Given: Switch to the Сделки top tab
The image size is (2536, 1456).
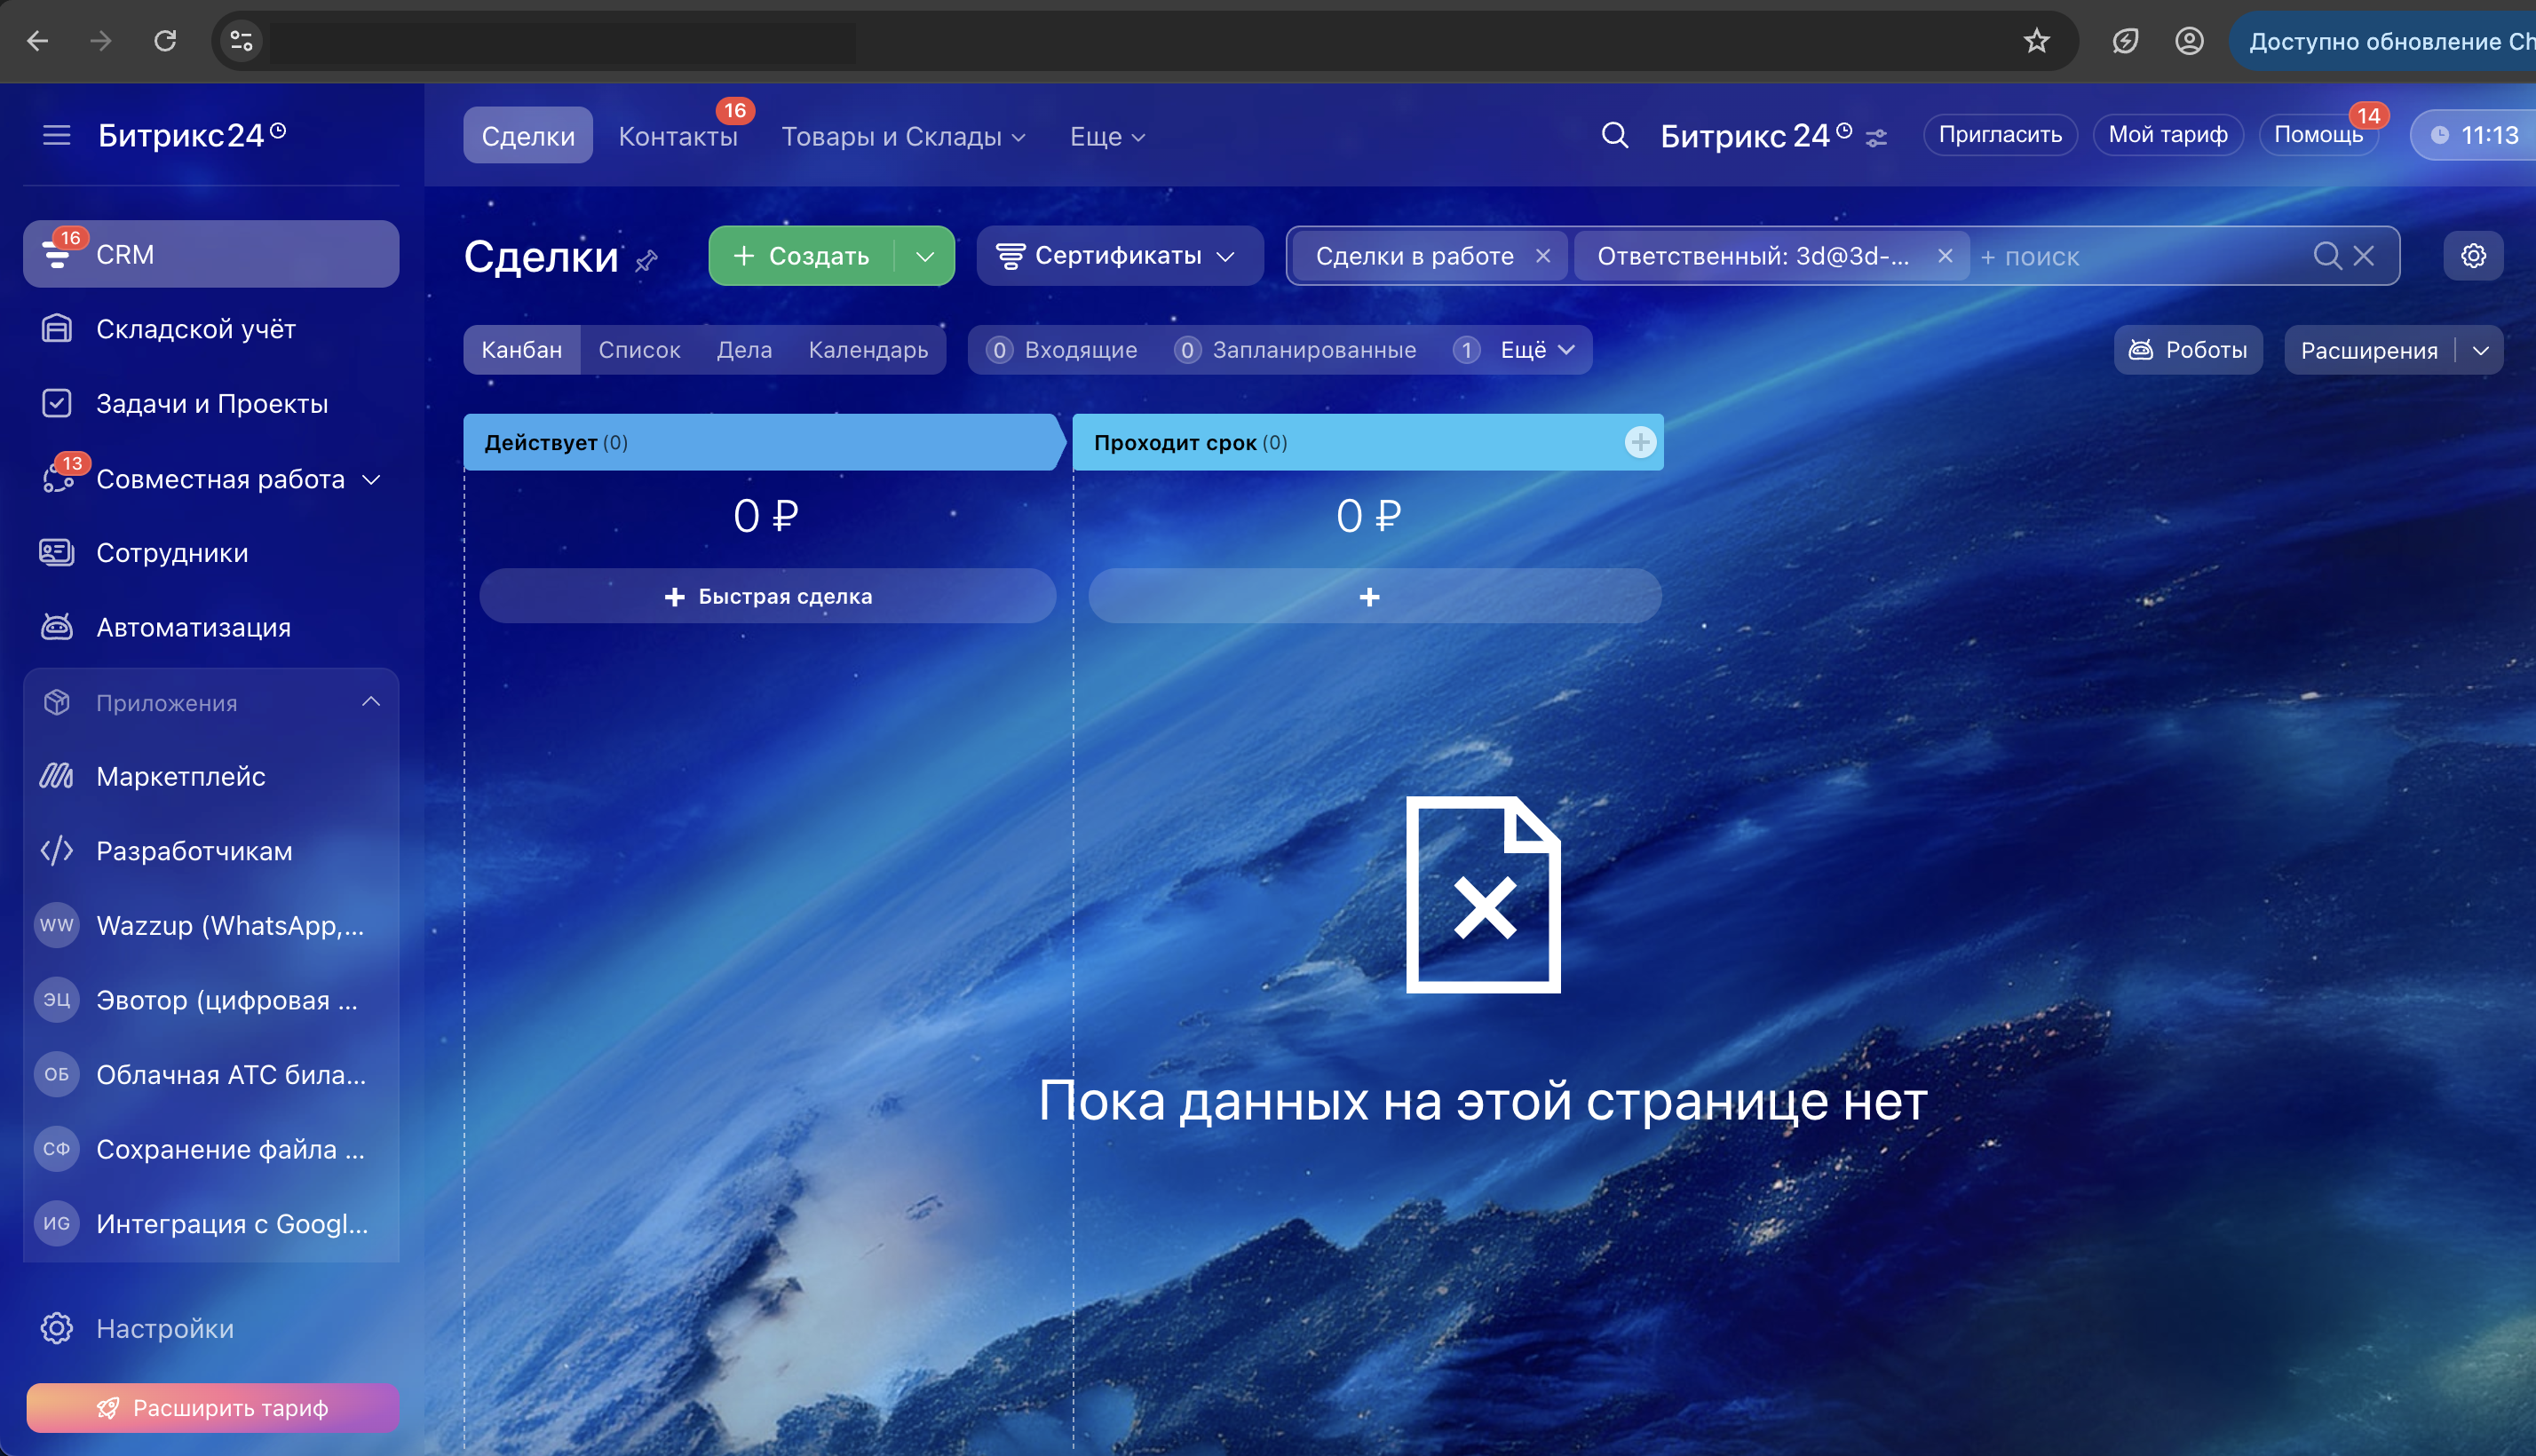Looking at the screenshot, I should coord(528,136).
